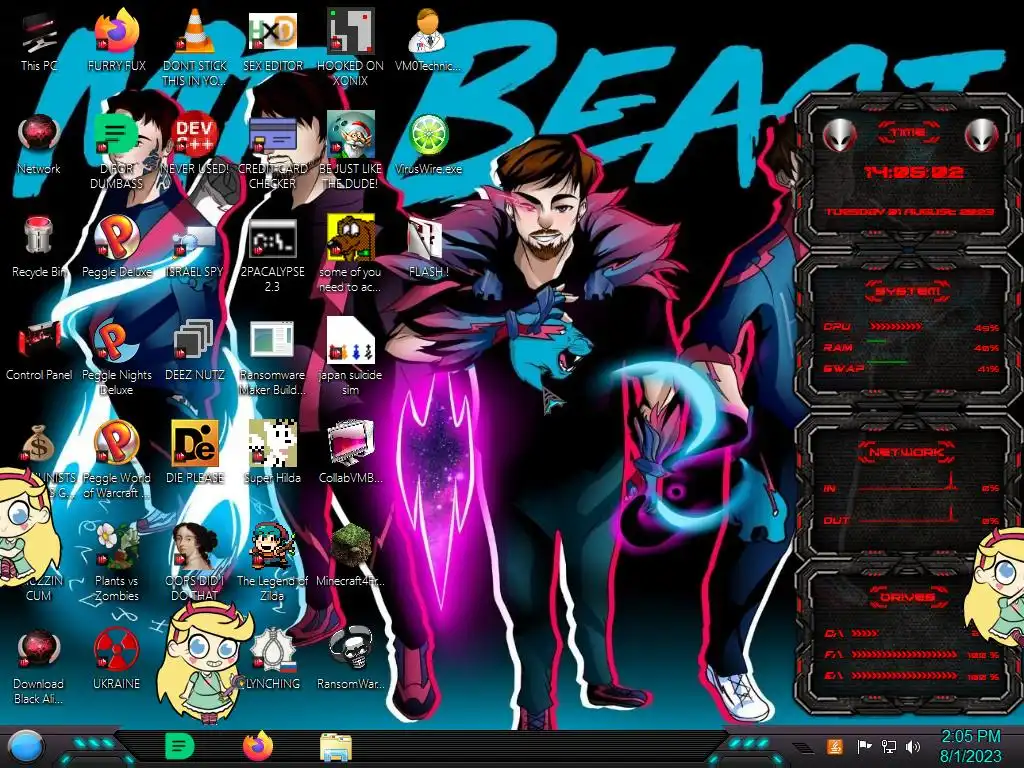The height and width of the screenshot is (768, 1024).
Task: Open the clock showing 2:05 PM
Action: coord(970,746)
